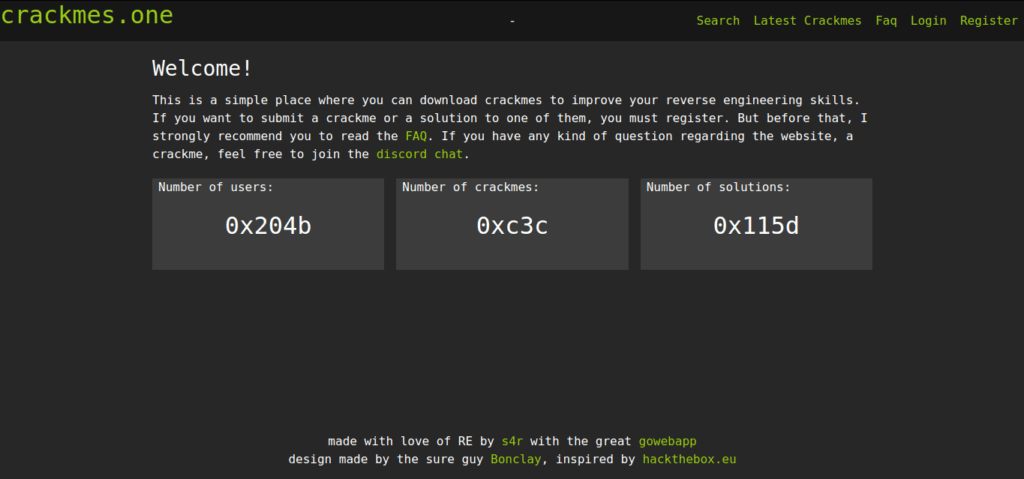Click the crackmes.one site logo
The height and width of the screenshot is (479, 1024).
pyautogui.click(x=87, y=16)
